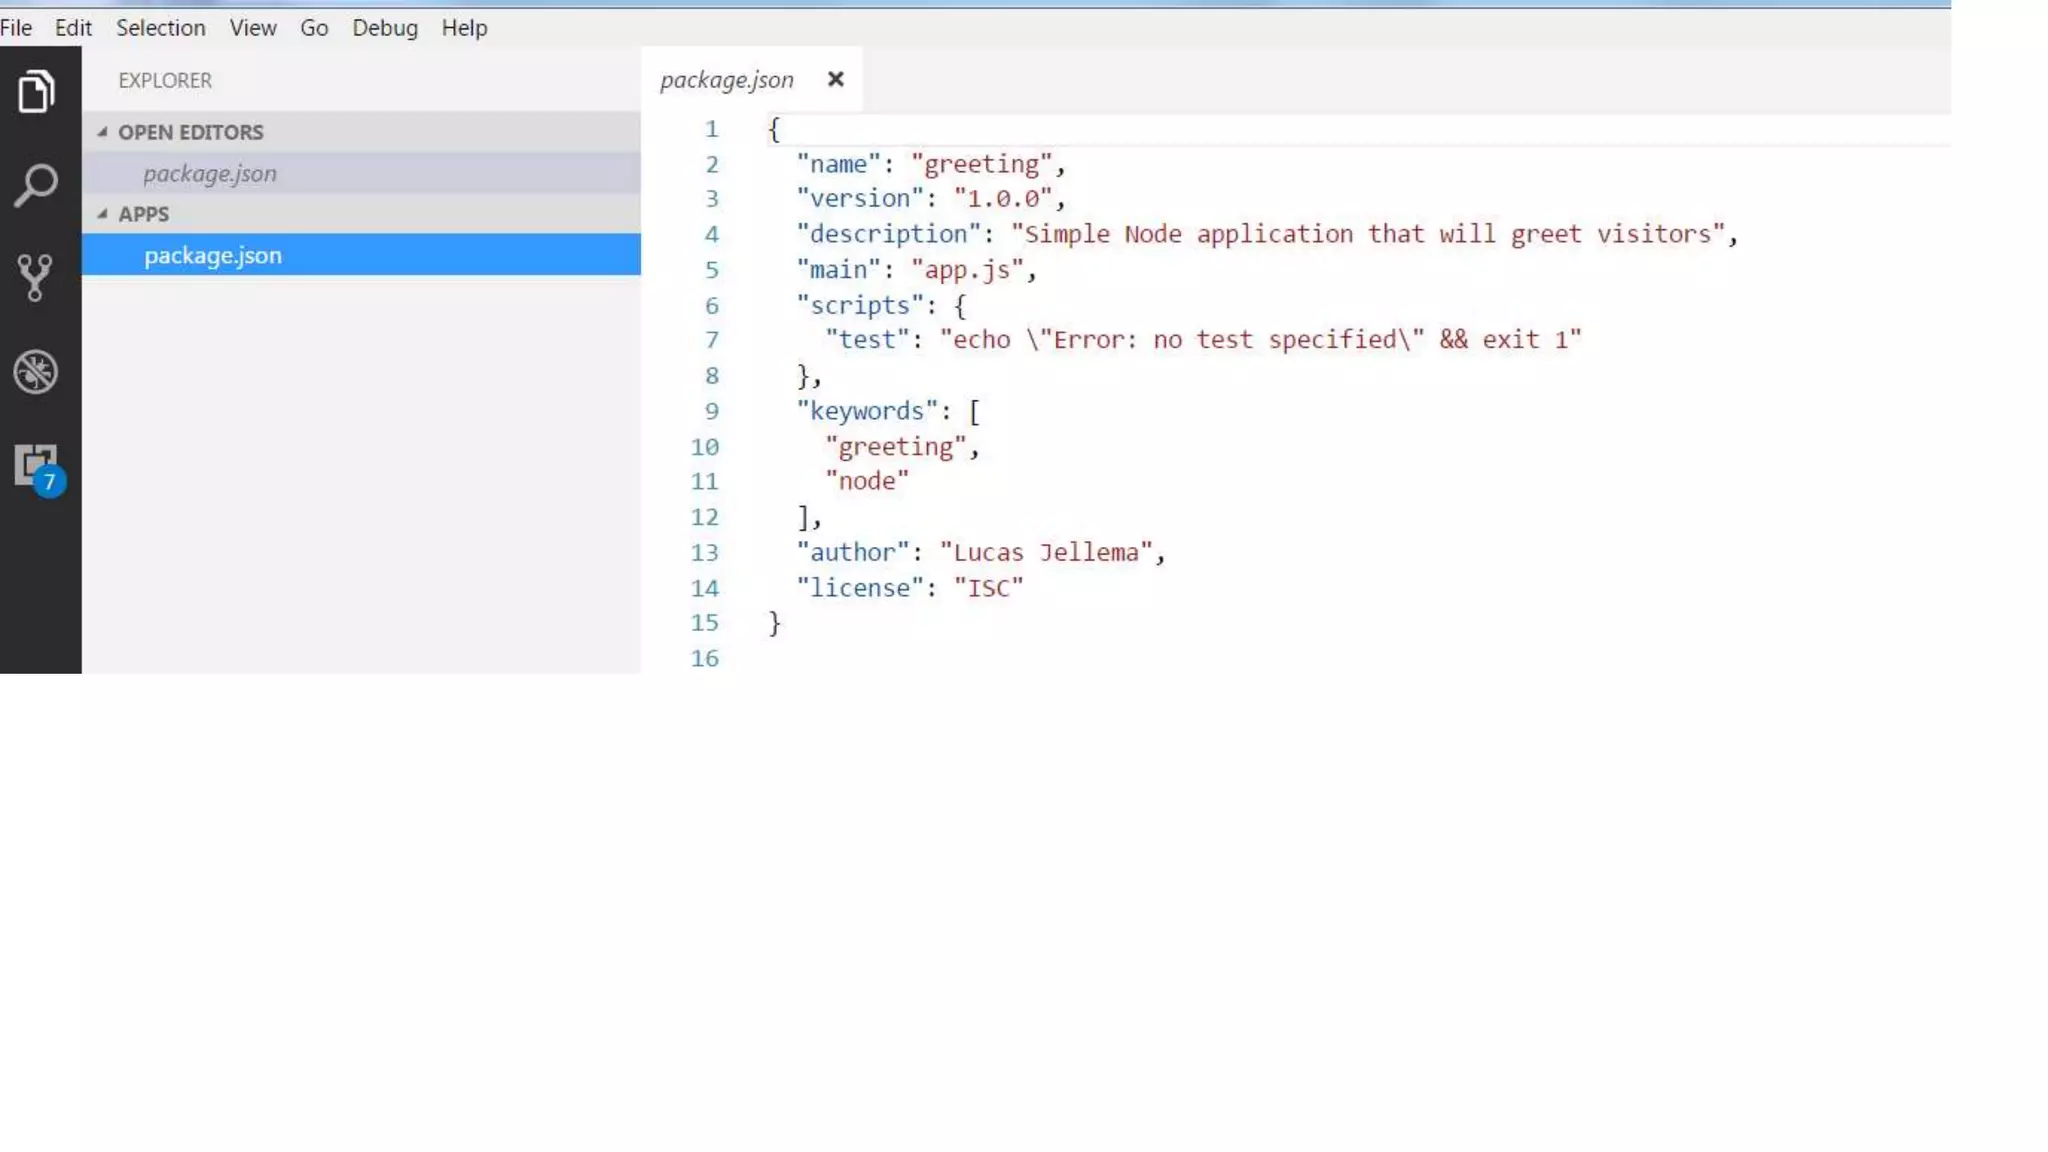Open the Go menu
Viewport: 2048px width, 1152px height.
314,28
